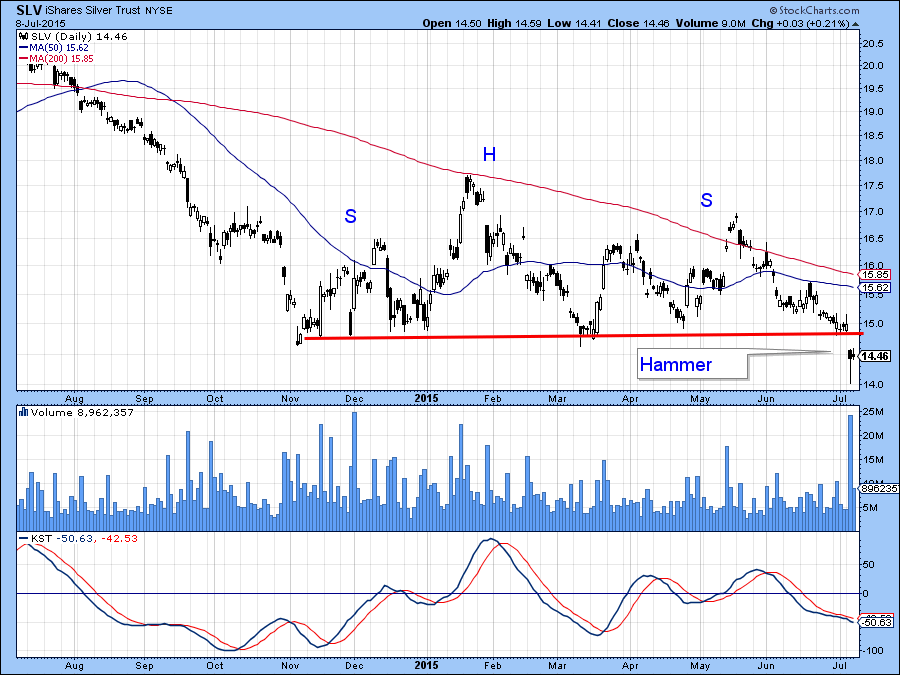The width and height of the screenshot is (900, 675).
Task: Click the 25M volume axis label
Action: click(872, 412)
